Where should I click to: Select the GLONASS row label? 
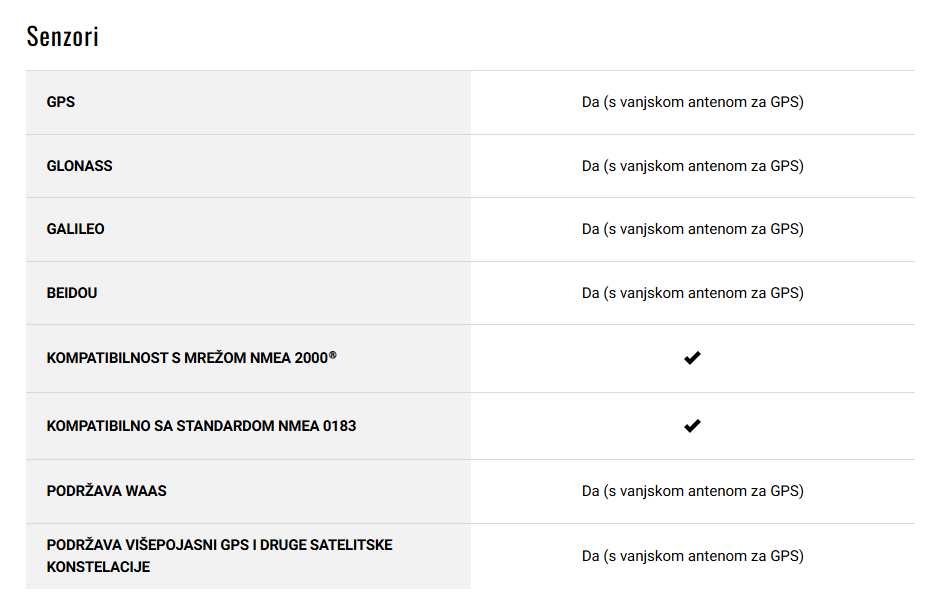tap(79, 166)
